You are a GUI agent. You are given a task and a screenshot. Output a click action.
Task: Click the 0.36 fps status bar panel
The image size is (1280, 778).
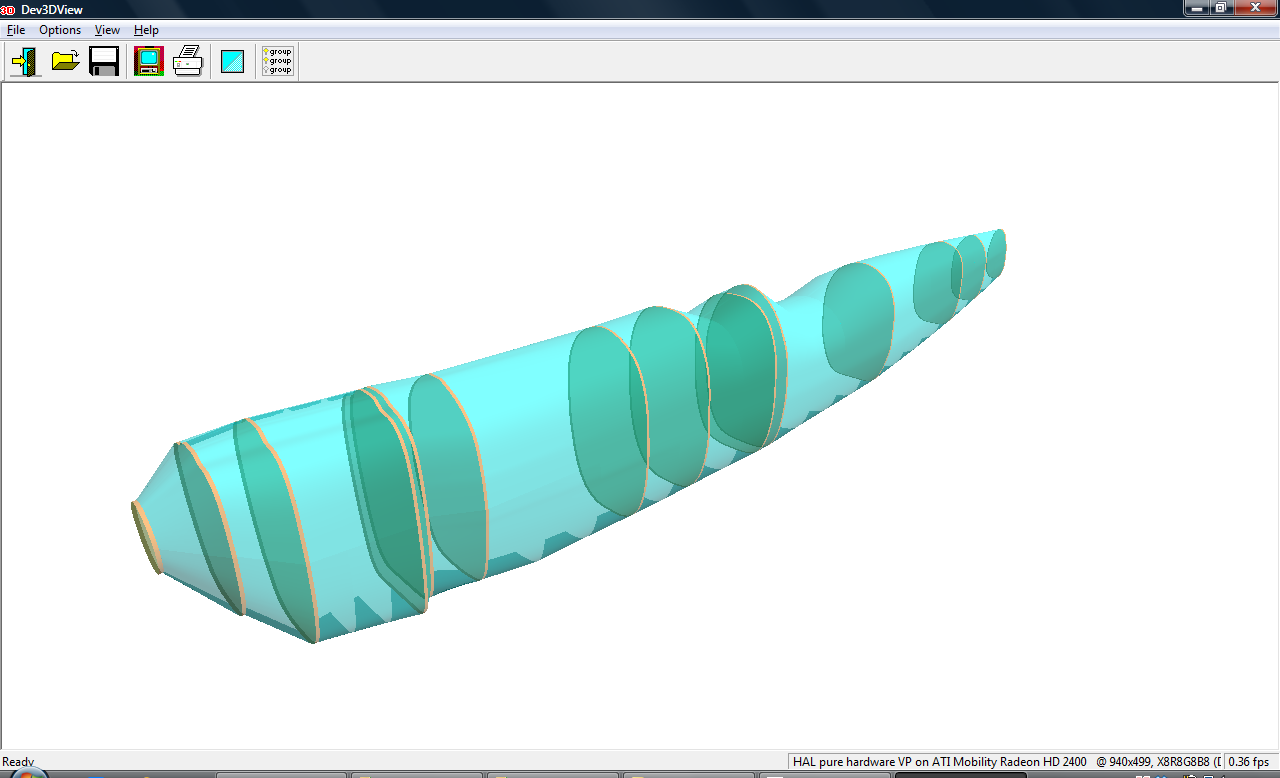click(x=1248, y=762)
